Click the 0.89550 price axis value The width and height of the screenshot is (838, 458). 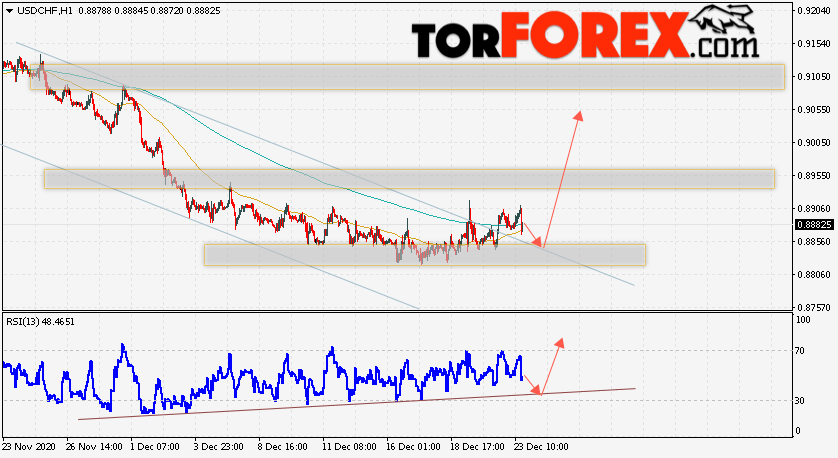point(814,176)
